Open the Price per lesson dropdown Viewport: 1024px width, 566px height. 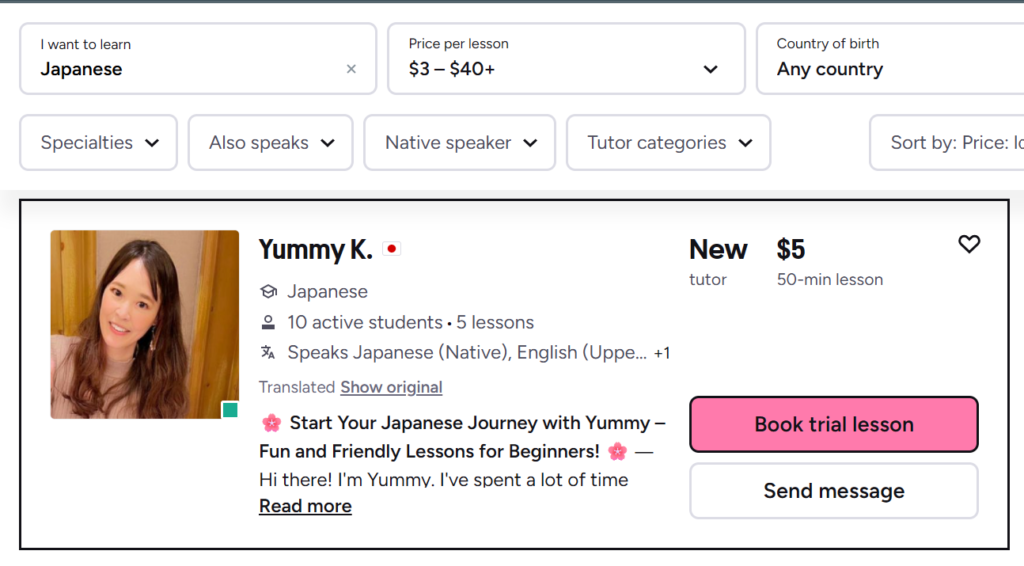[566, 59]
